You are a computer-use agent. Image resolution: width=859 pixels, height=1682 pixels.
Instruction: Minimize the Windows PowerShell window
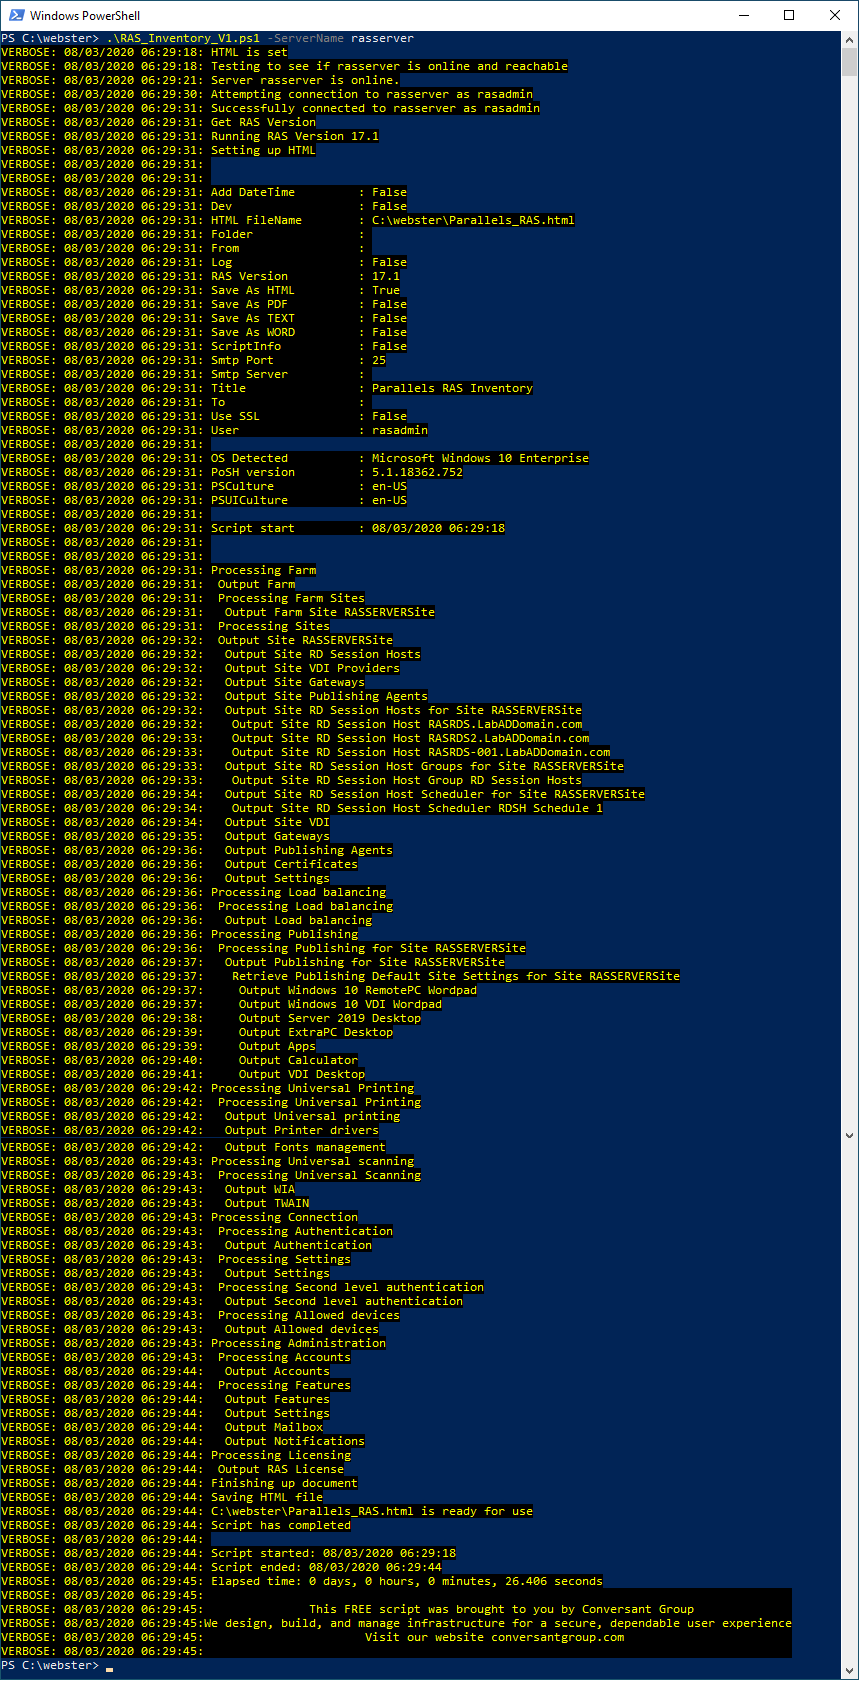click(743, 15)
